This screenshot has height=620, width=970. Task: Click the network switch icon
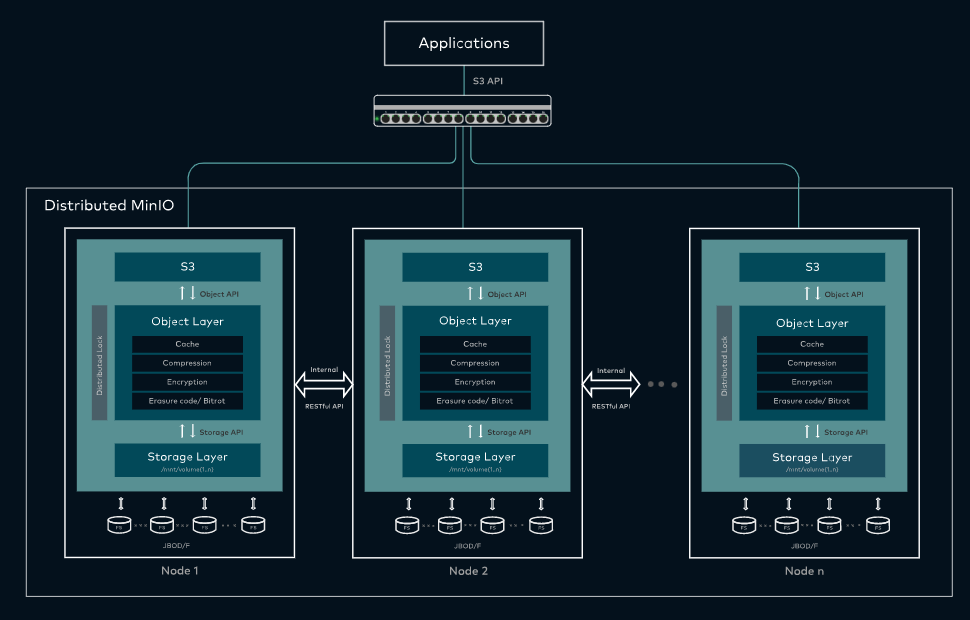[x=462, y=111]
